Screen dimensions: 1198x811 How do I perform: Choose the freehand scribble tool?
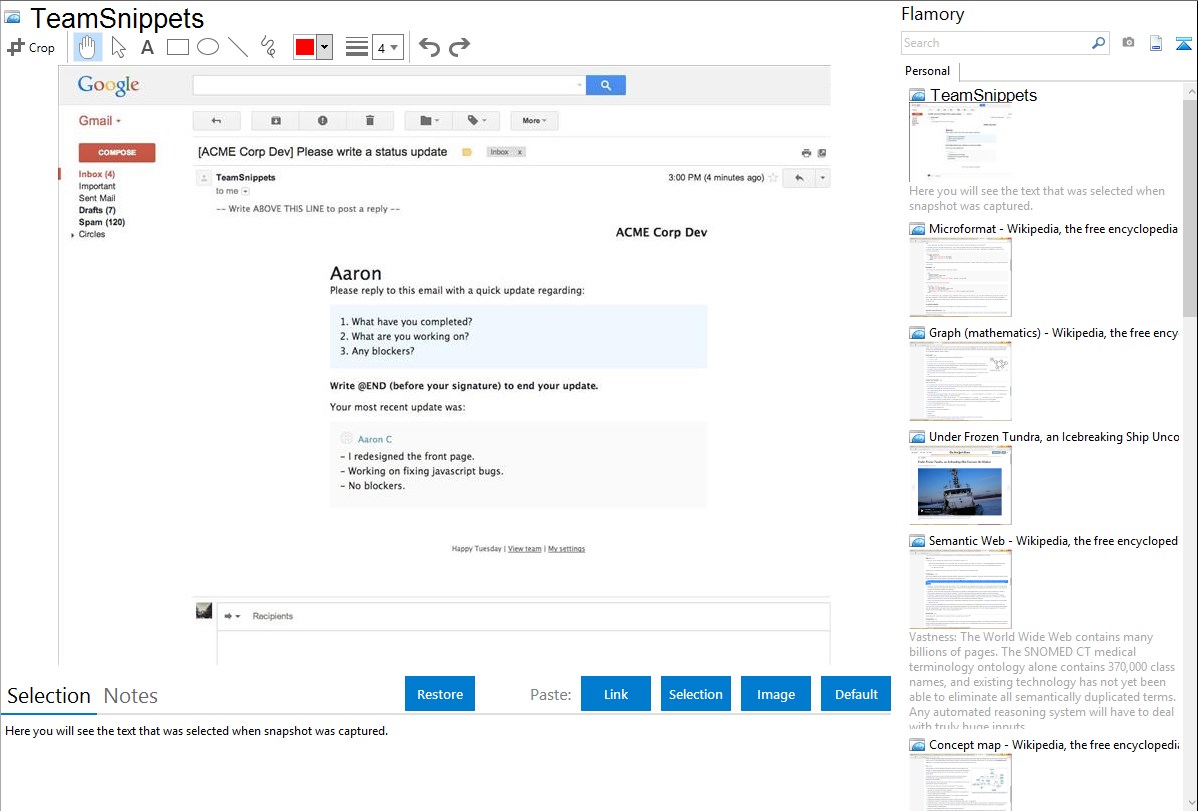point(268,47)
